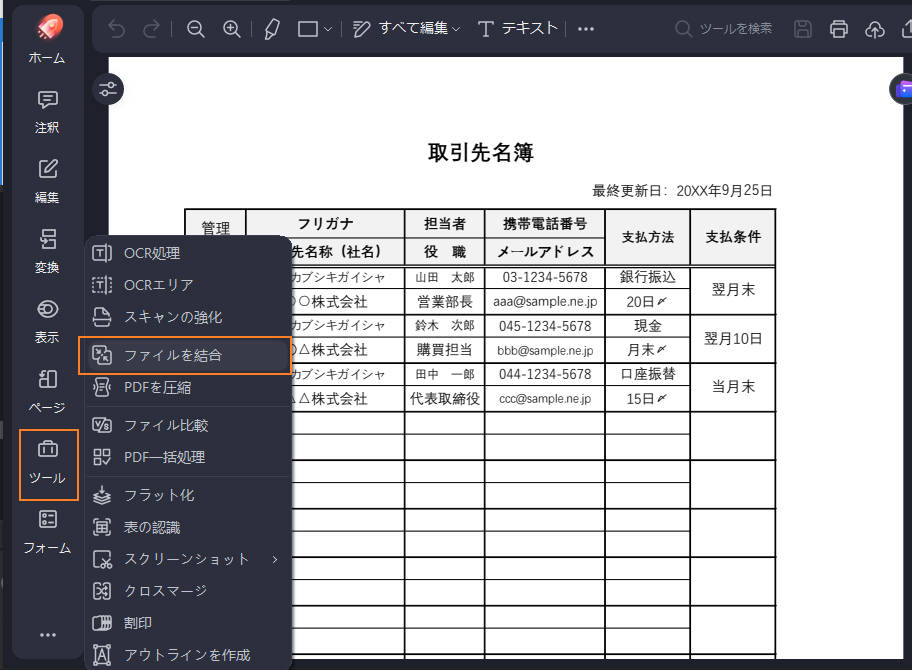Select the highlighter annotation tool
The width and height of the screenshot is (912, 670).
click(272, 28)
